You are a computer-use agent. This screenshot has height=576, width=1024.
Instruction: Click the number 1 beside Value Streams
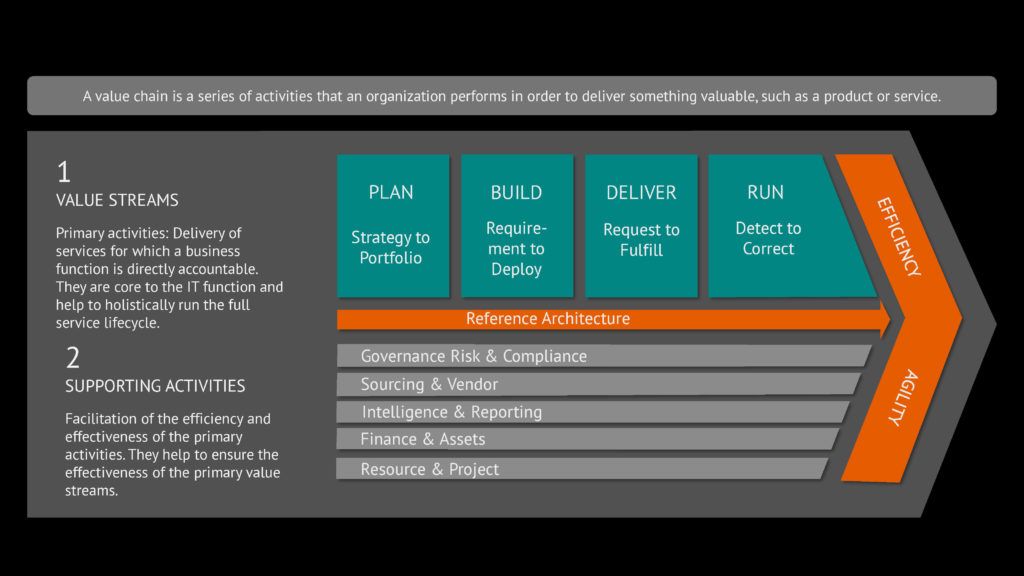coord(63,172)
